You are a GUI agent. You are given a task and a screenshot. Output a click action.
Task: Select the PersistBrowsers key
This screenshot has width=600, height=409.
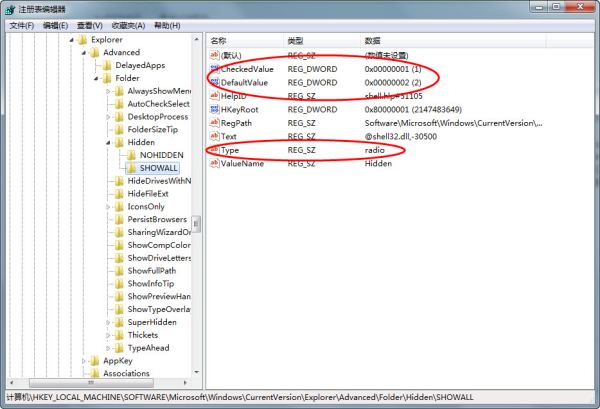[x=157, y=219]
